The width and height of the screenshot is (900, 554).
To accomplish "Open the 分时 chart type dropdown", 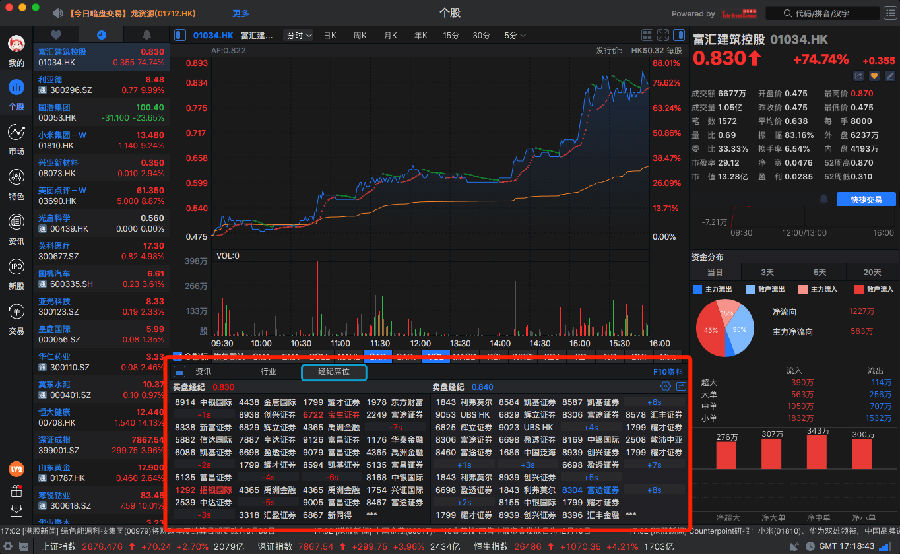I will coord(299,36).
